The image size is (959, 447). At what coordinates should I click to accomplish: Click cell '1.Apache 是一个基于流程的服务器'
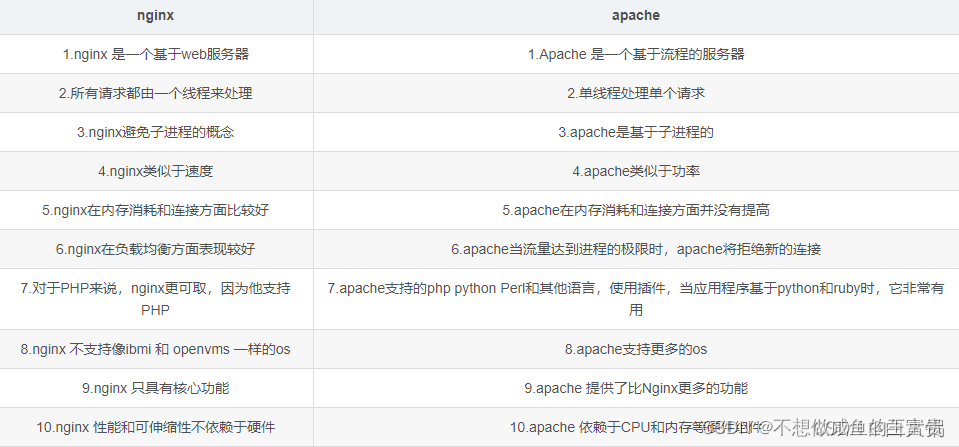click(x=636, y=54)
